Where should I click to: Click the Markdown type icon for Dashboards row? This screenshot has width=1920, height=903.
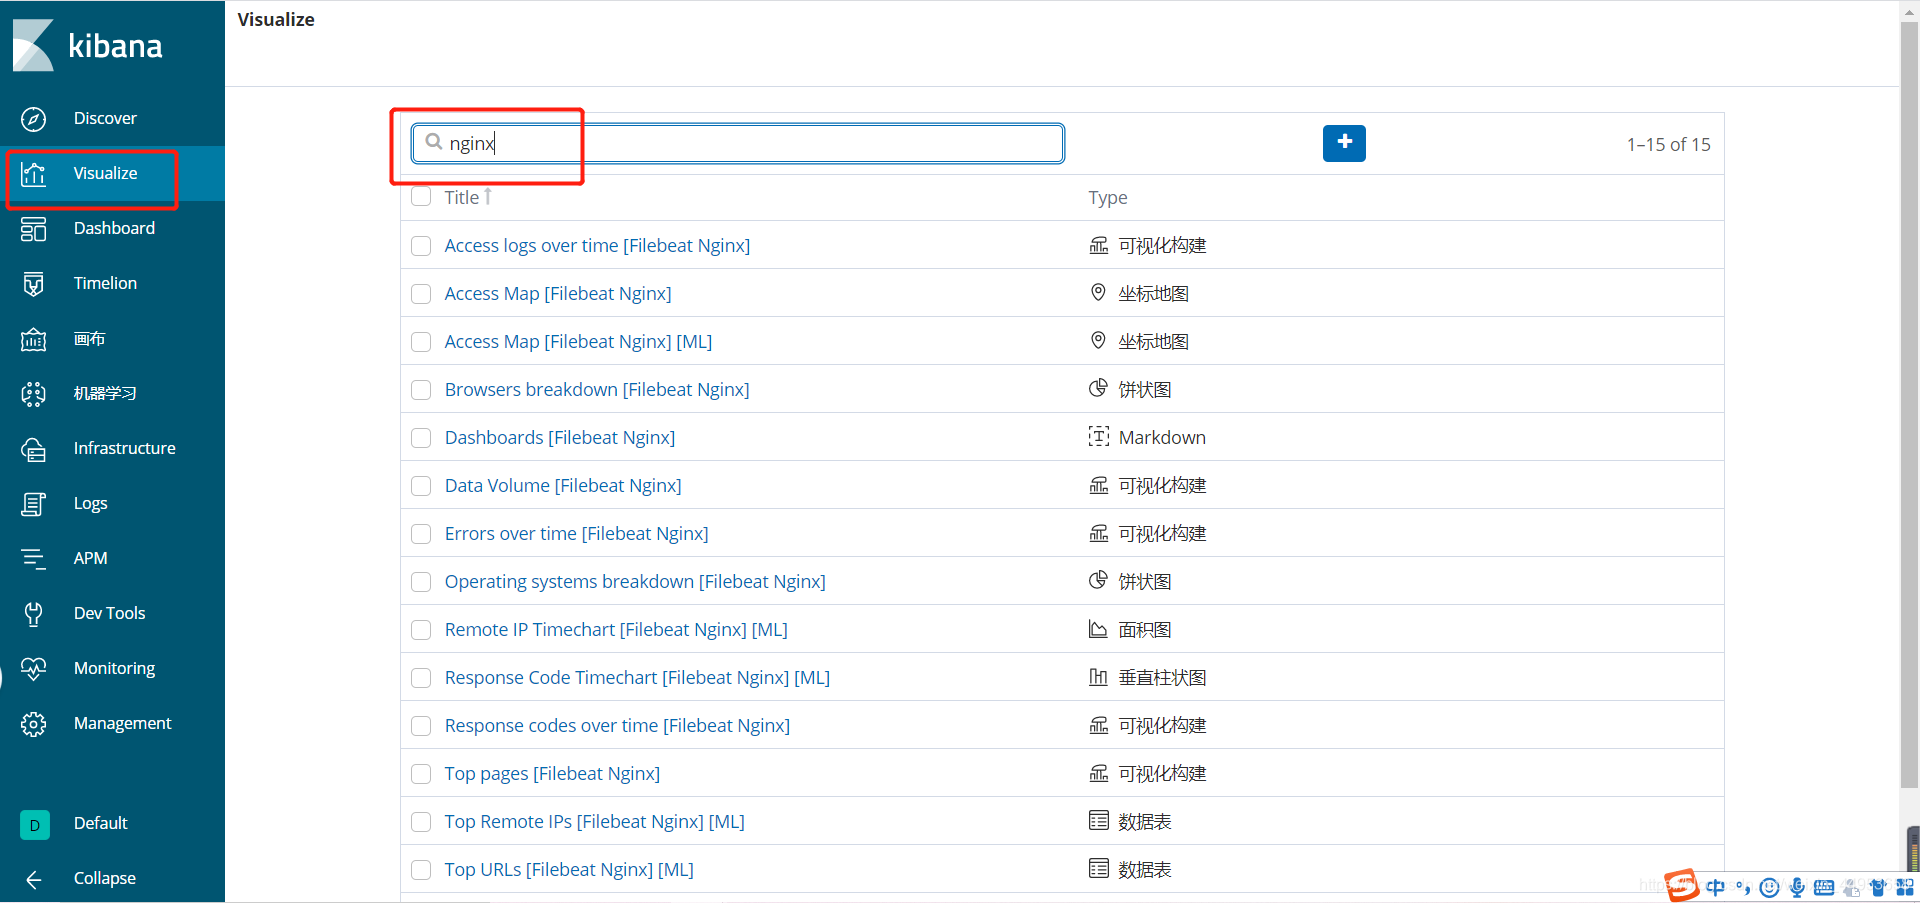(1098, 436)
